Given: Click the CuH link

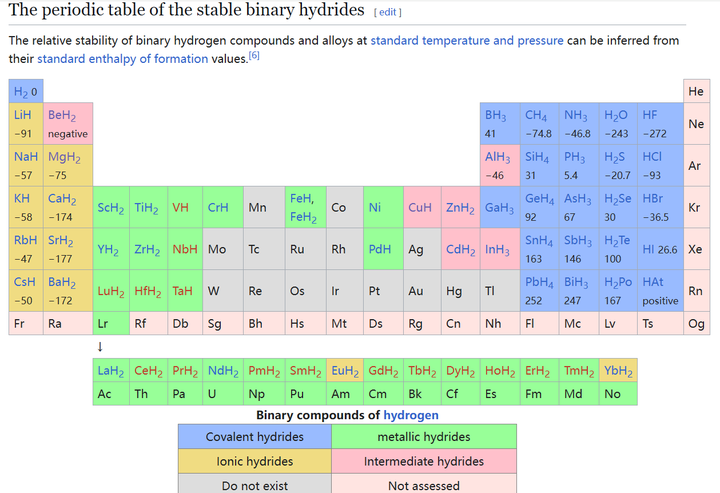Looking at the screenshot, I should [x=420, y=207].
